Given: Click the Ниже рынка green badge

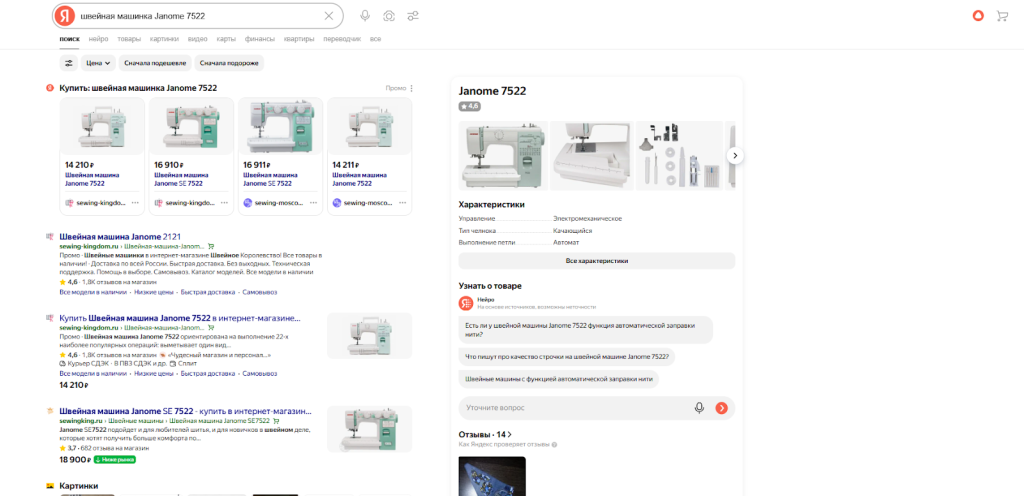Looking at the screenshot, I should pyautogui.click(x=114, y=459).
